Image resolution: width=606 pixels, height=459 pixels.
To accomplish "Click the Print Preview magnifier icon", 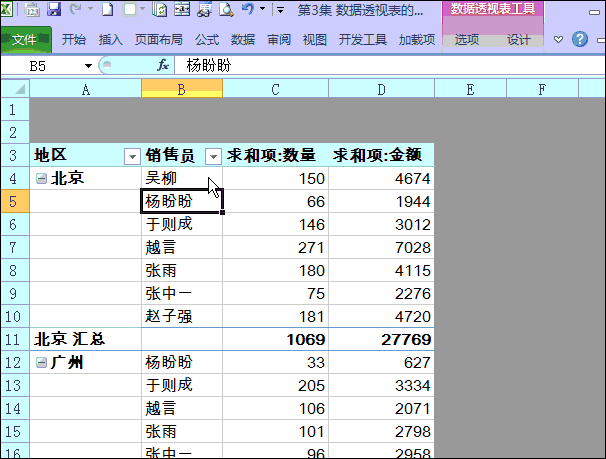I will [x=226, y=10].
